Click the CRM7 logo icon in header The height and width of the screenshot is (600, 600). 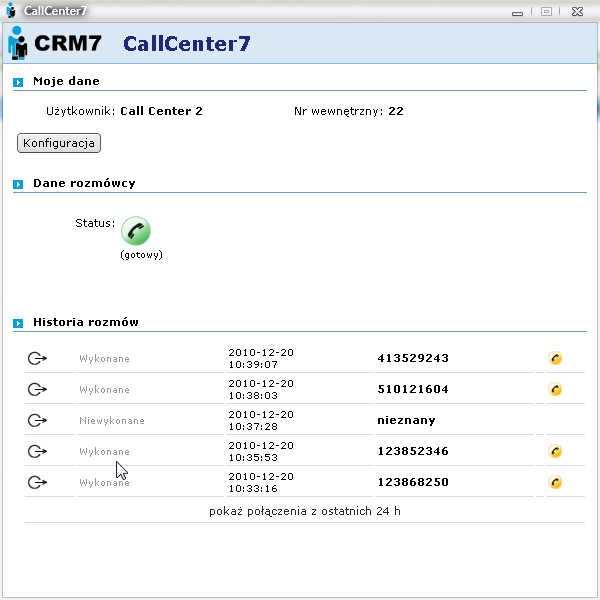[18, 43]
